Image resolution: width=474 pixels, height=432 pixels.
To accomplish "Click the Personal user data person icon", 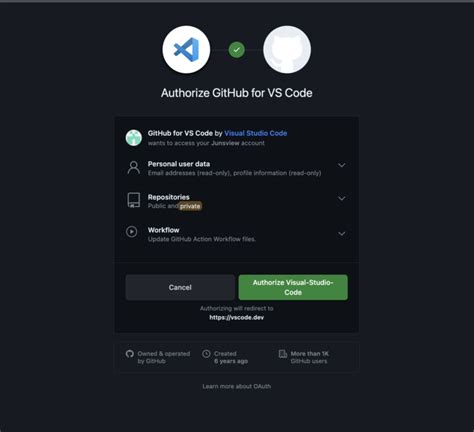I will 134,168.
